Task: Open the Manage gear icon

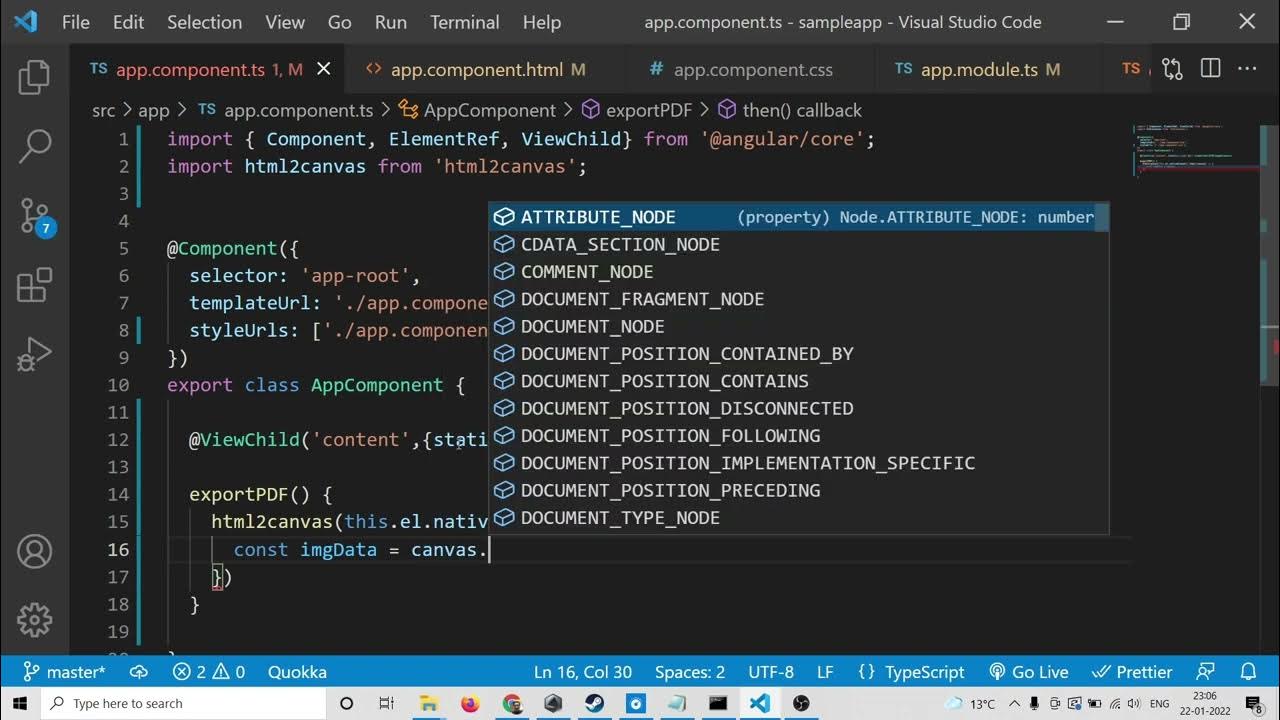Action: 34,620
